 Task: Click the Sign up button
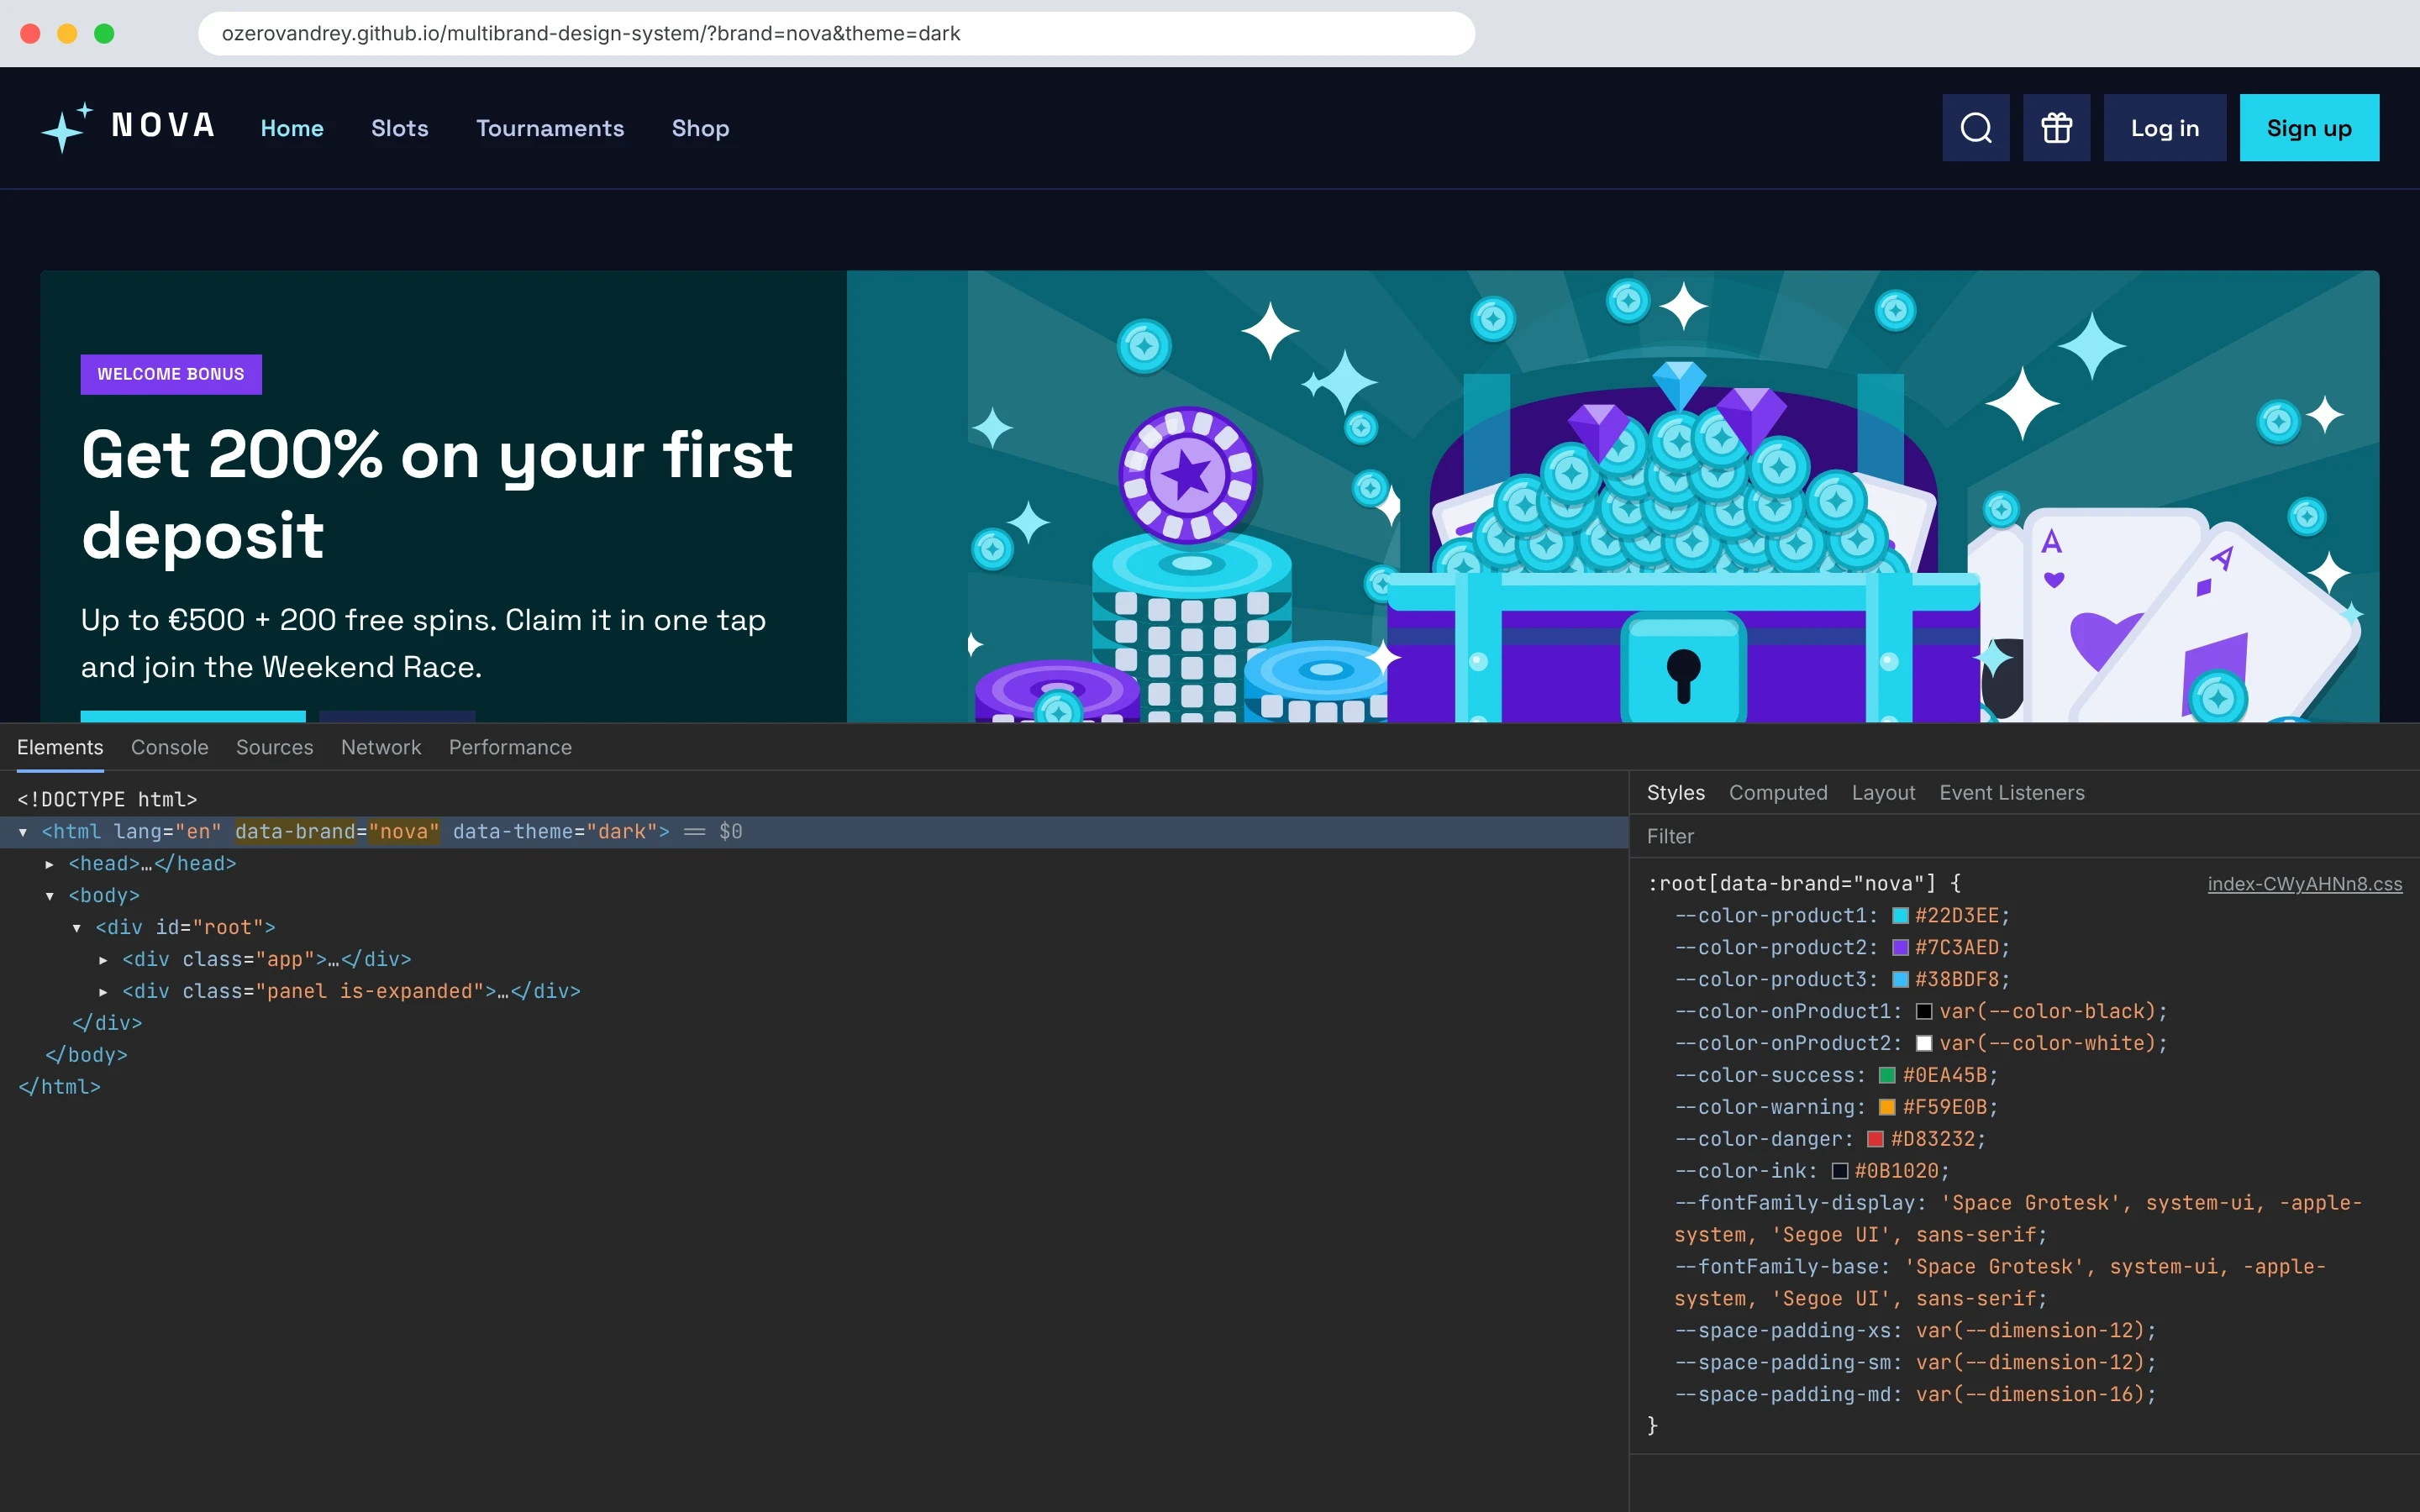pyautogui.click(x=2309, y=128)
